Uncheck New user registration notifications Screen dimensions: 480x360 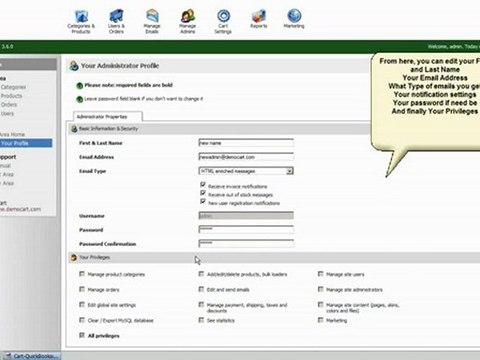203,201
